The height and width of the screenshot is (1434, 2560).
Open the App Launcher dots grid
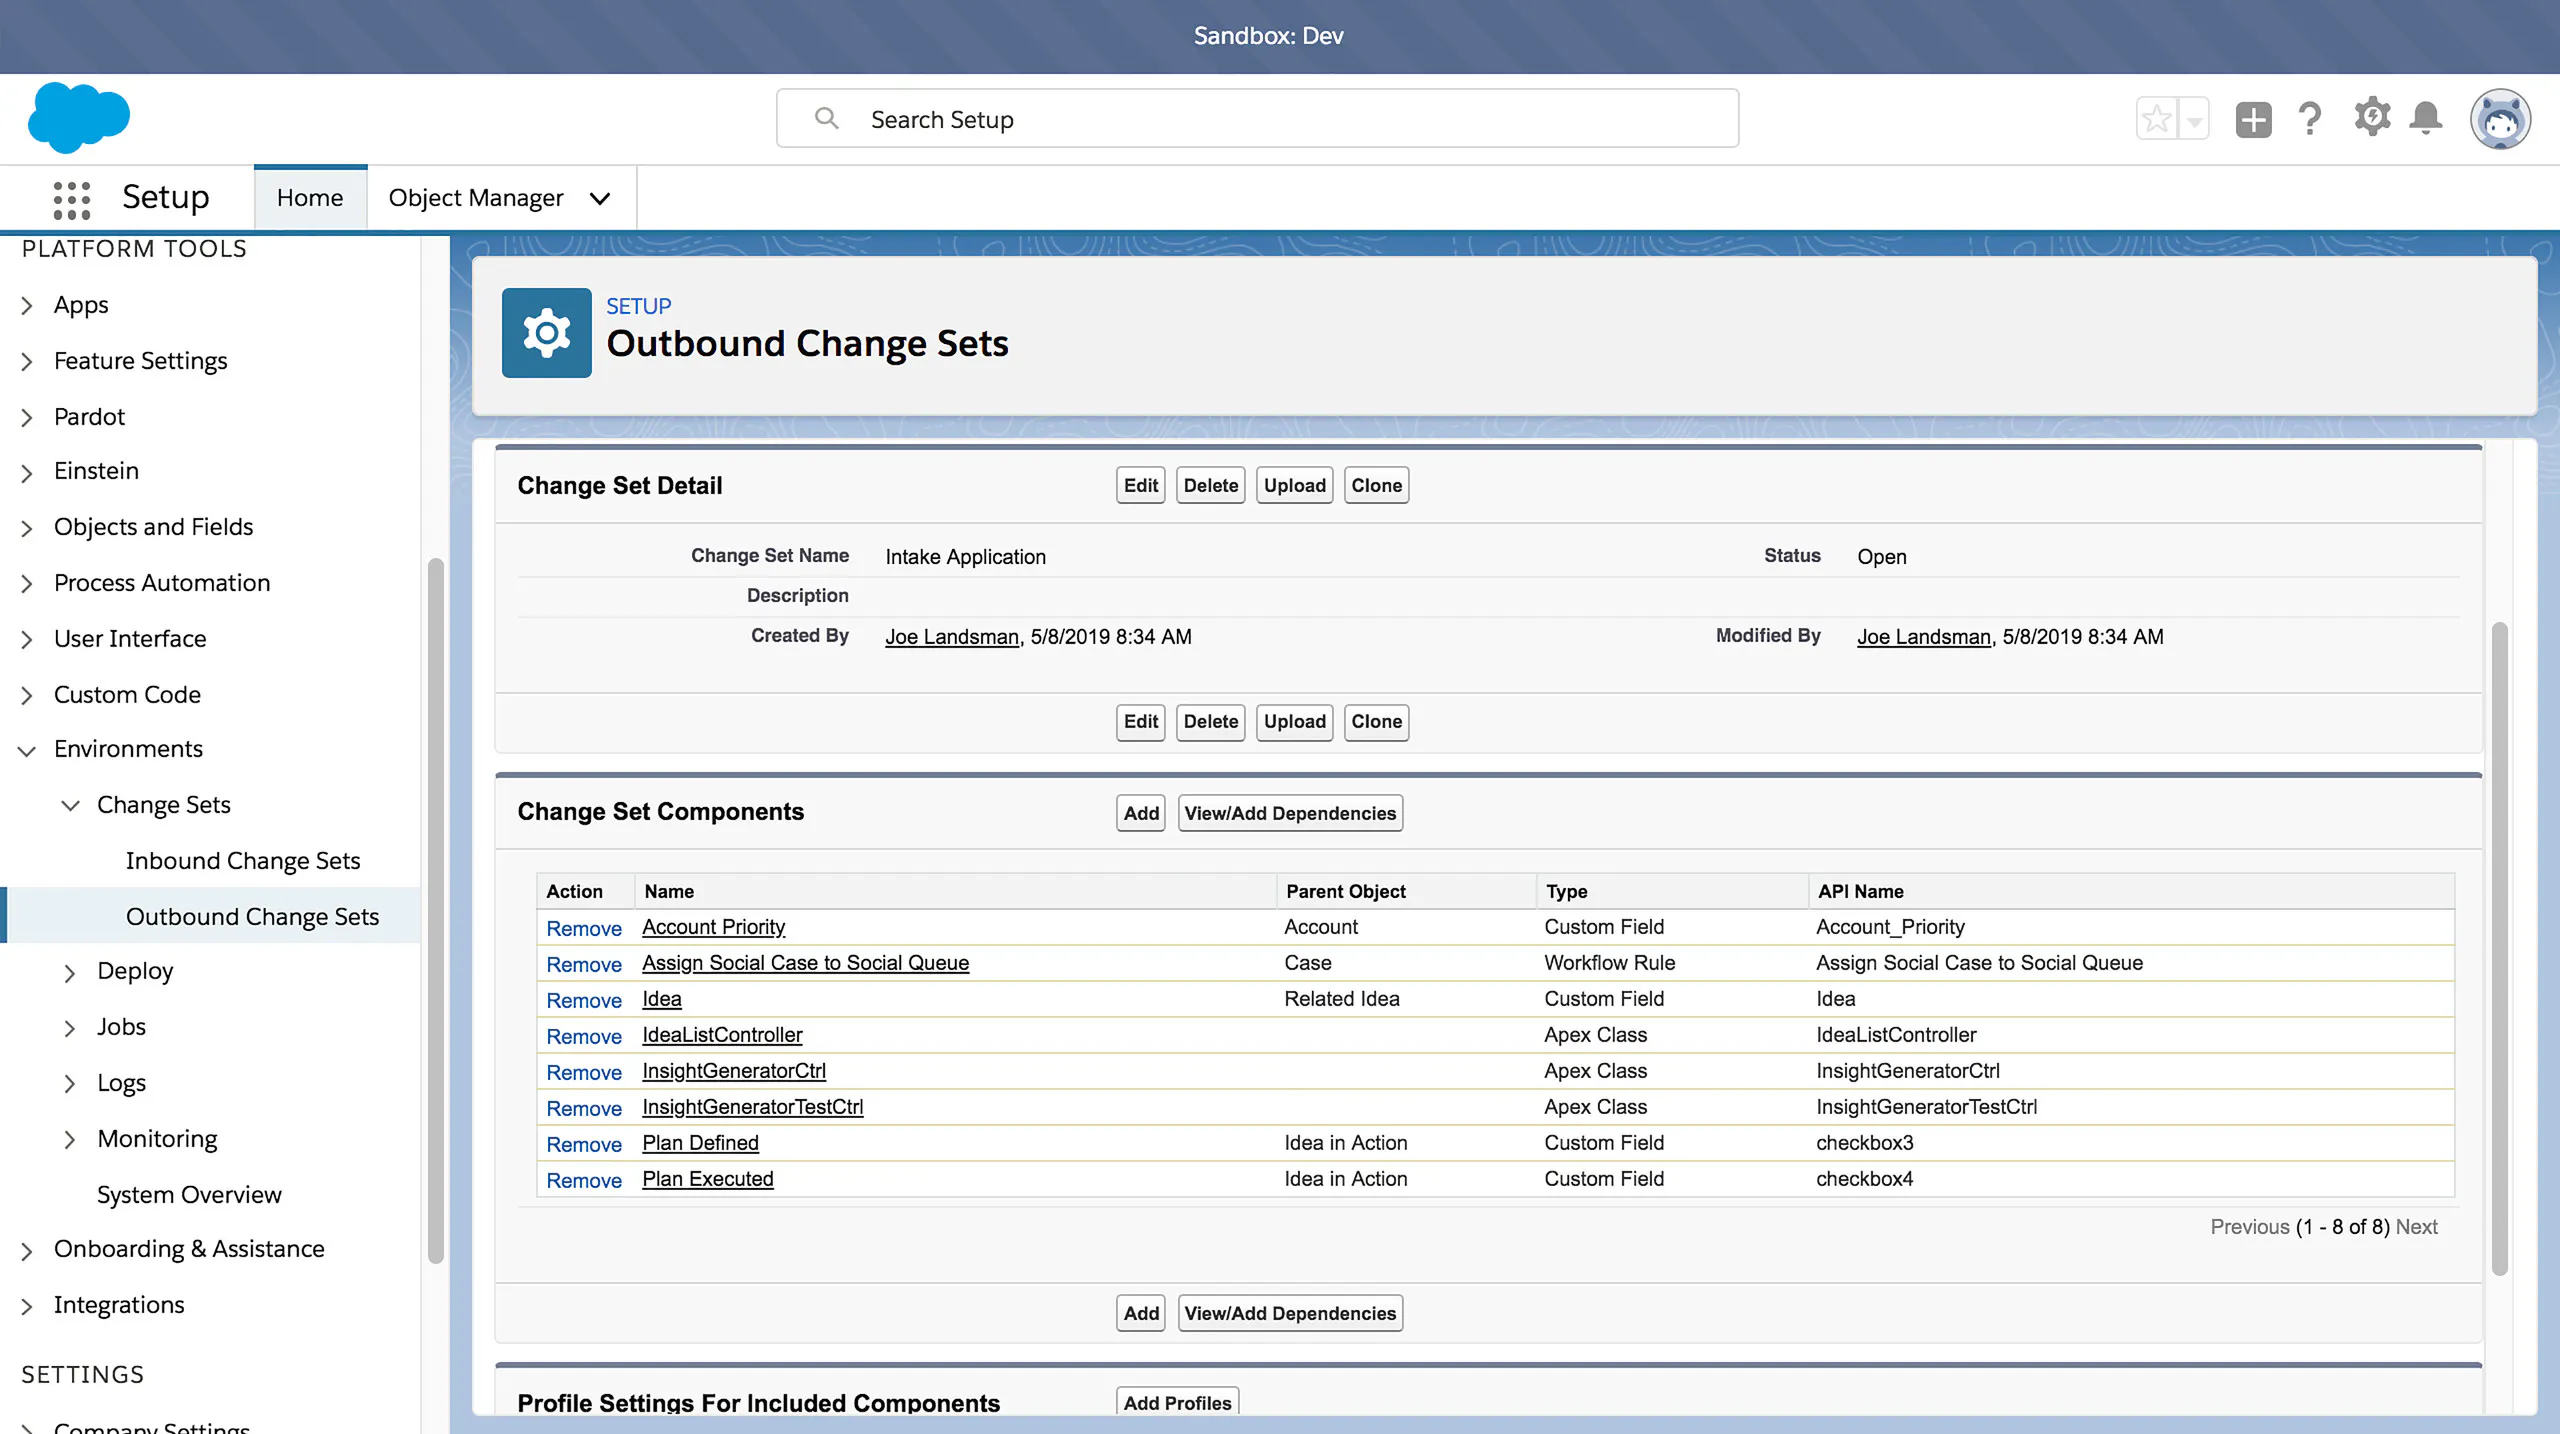pos(72,199)
